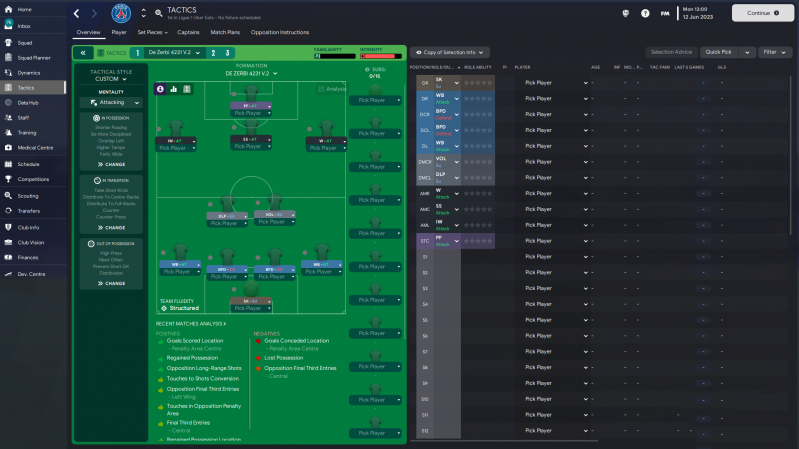The width and height of the screenshot is (799, 449).
Task: Toggle the Analysis checkbox on pitch
Action: point(321,89)
